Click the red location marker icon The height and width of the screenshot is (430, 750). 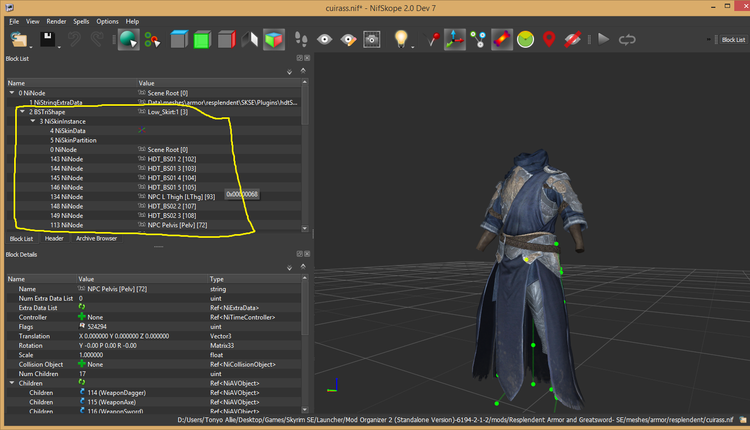[549, 39]
